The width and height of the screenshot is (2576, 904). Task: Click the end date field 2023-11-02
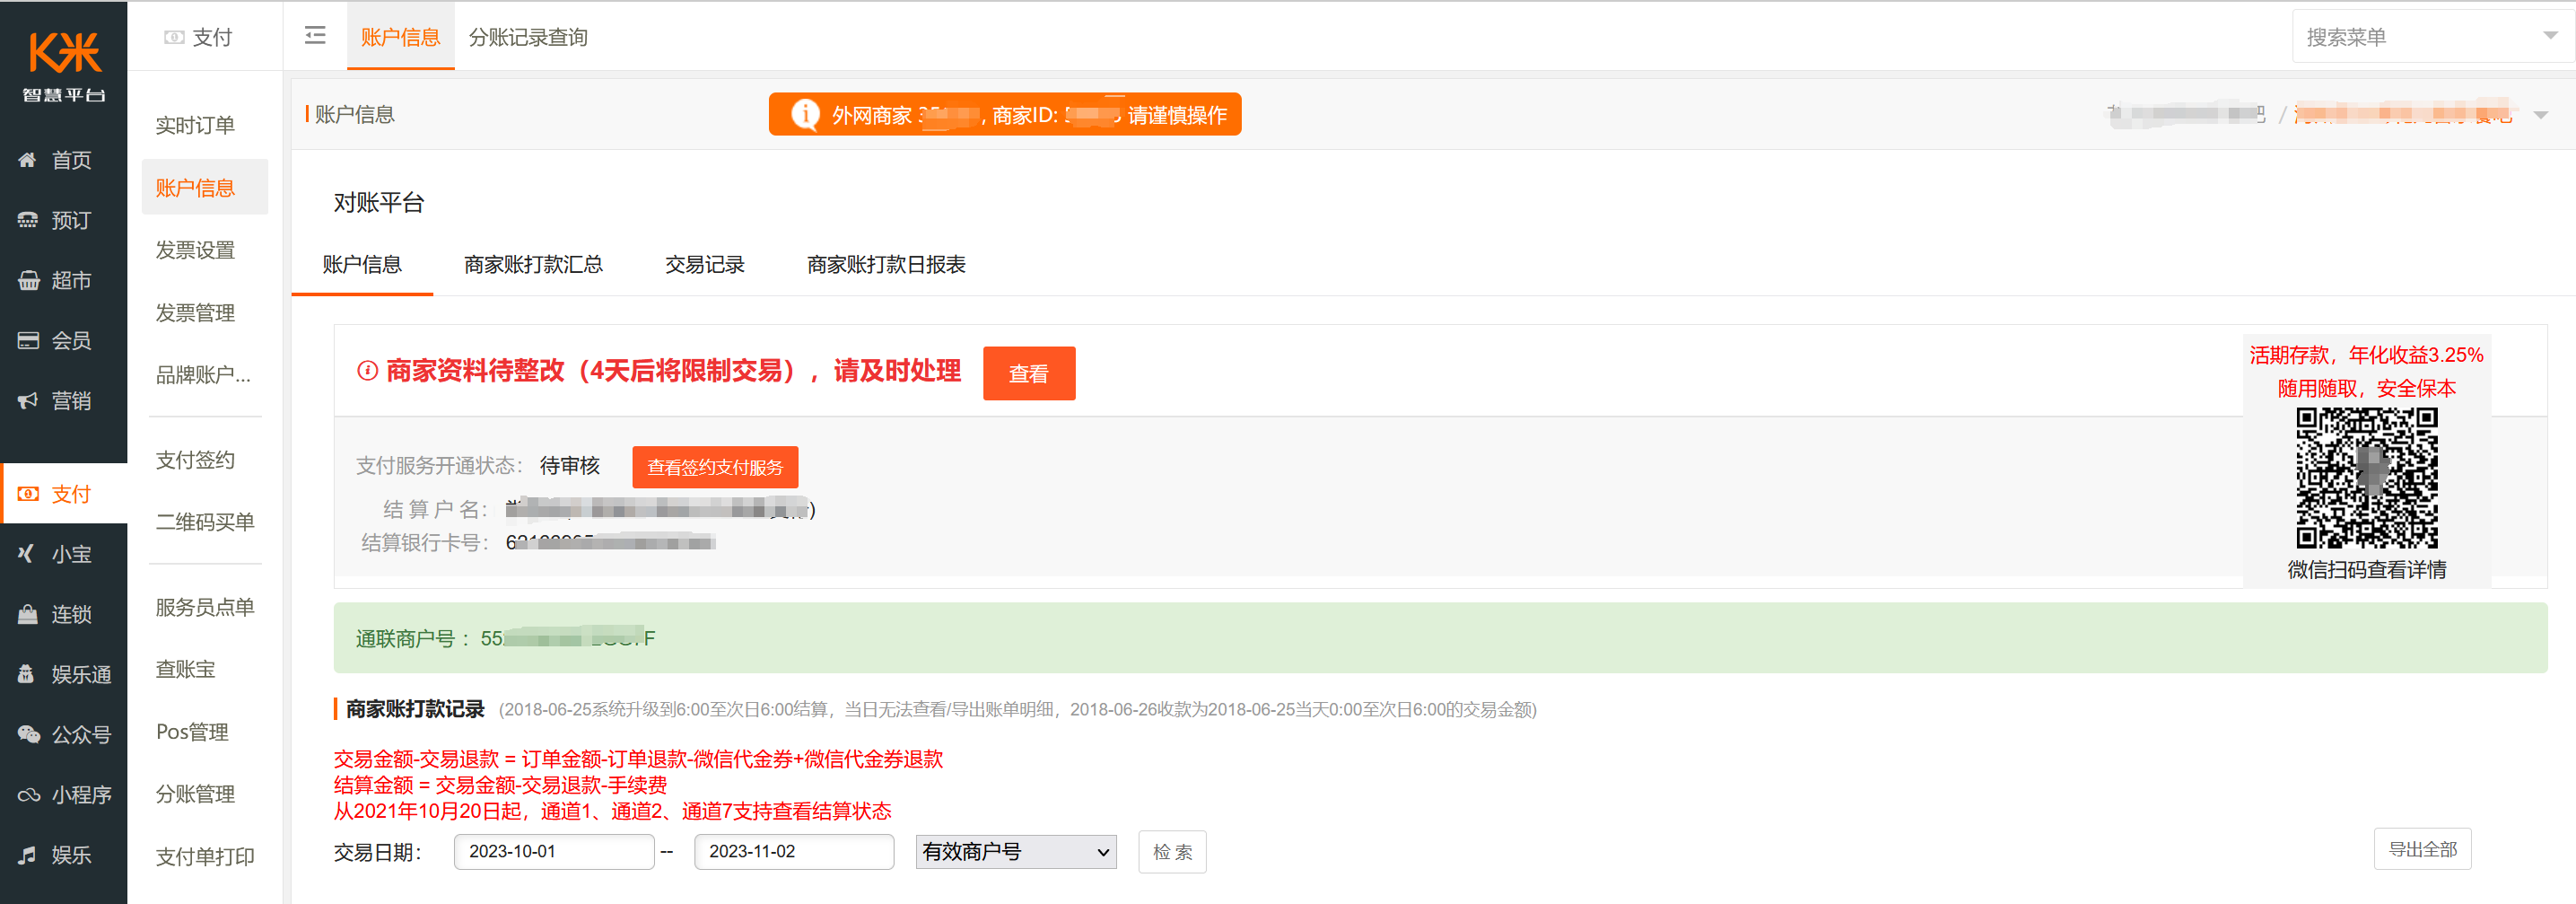(794, 852)
